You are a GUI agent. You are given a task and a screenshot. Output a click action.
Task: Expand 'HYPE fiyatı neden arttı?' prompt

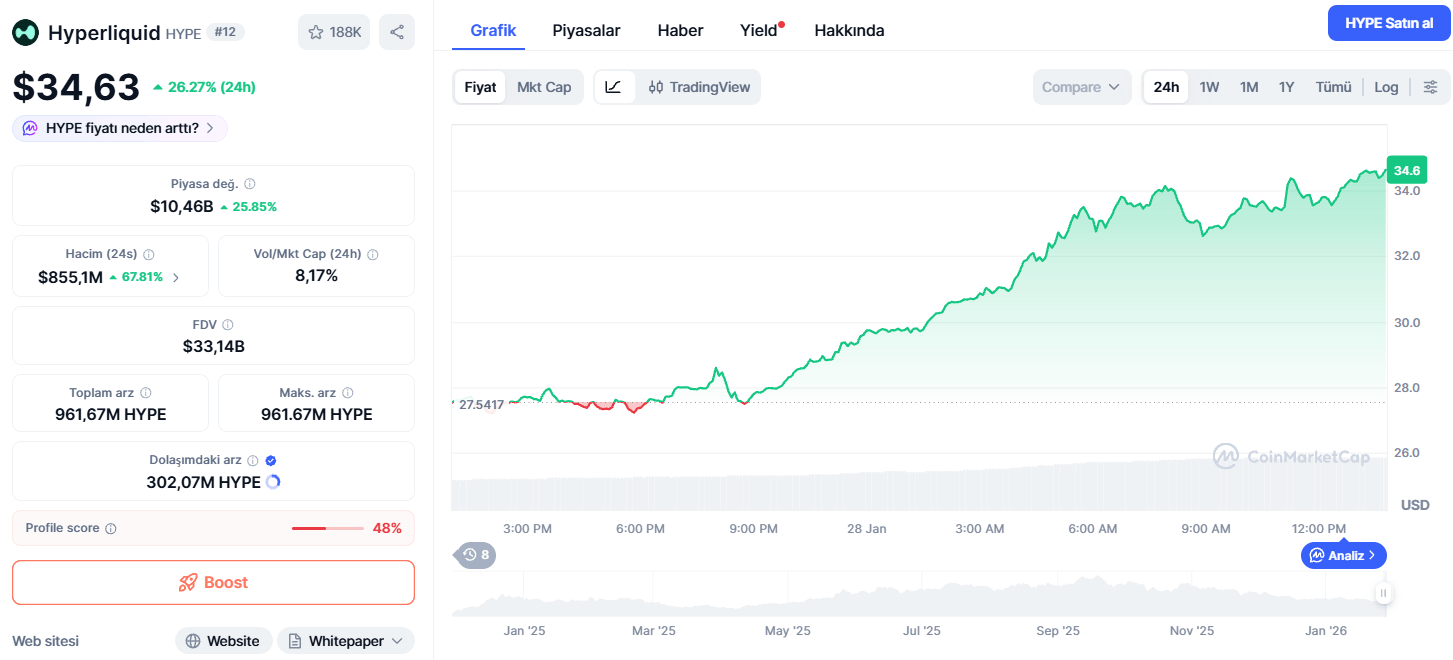tap(120, 128)
